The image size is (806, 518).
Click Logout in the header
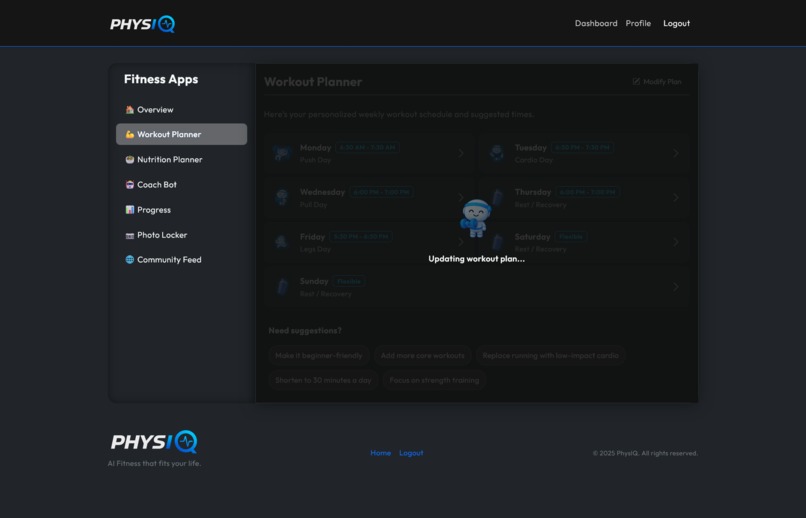pyautogui.click(x=676, y=23)
